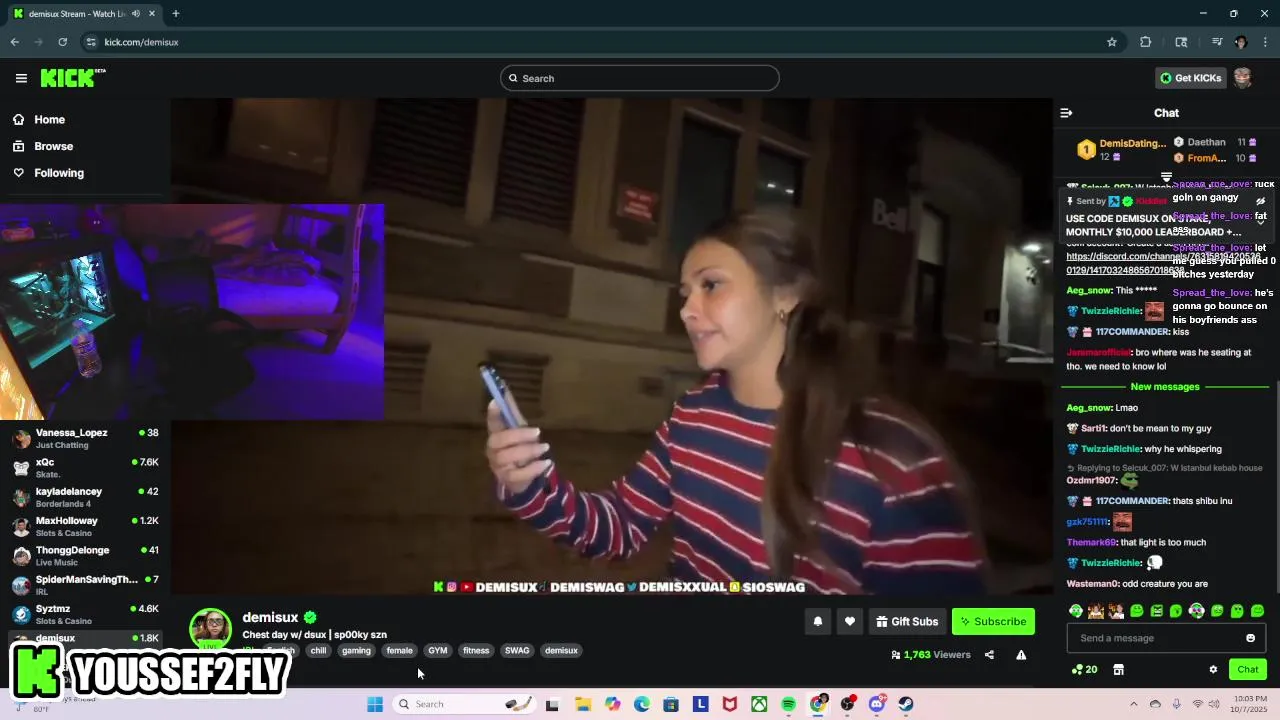
Task: Click the Kick logo
Action: 72,78
